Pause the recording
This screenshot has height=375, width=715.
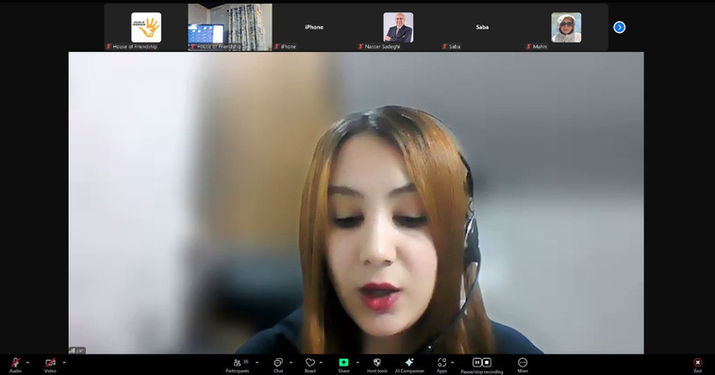click(x=477, y=362)
